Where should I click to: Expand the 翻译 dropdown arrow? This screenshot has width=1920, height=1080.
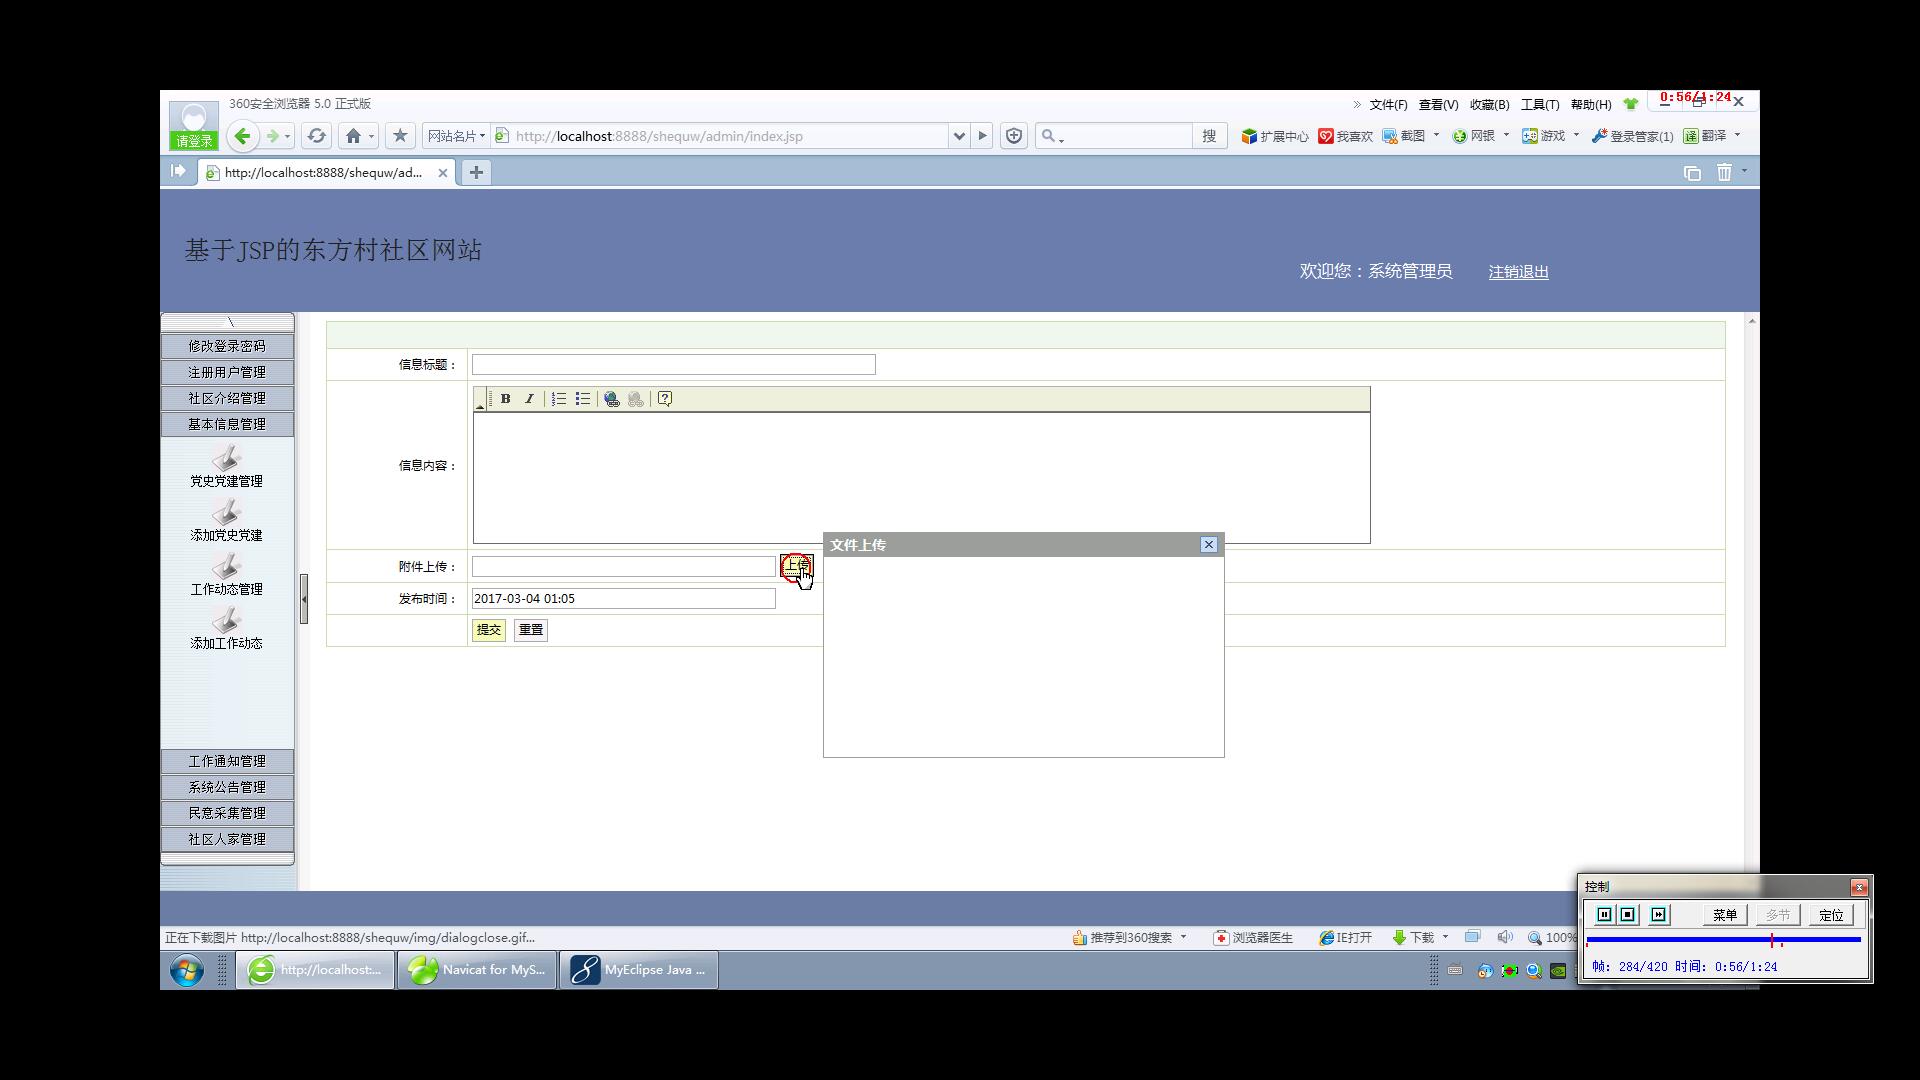coord(1737,135)
